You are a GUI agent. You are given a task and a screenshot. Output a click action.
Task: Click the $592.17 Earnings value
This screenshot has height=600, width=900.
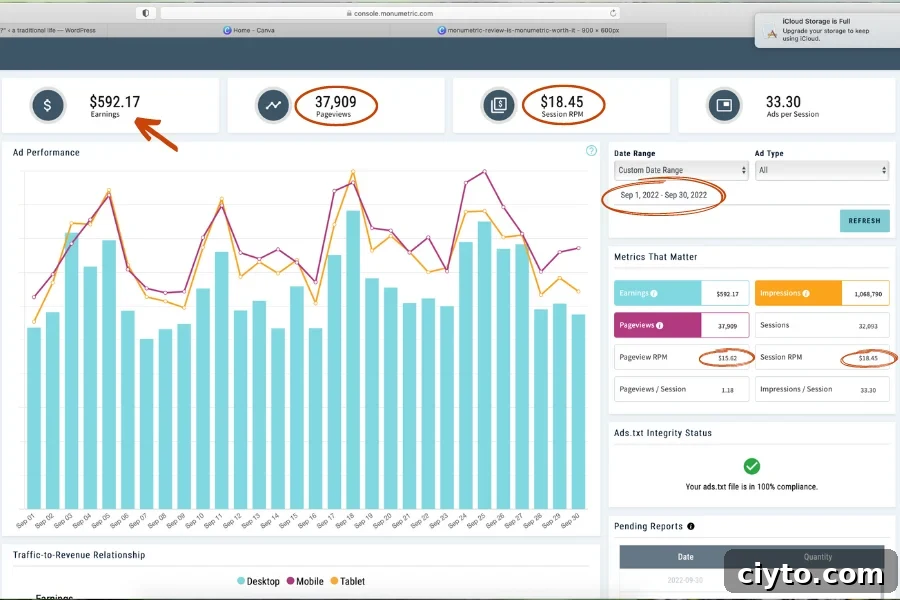(115, 102)
